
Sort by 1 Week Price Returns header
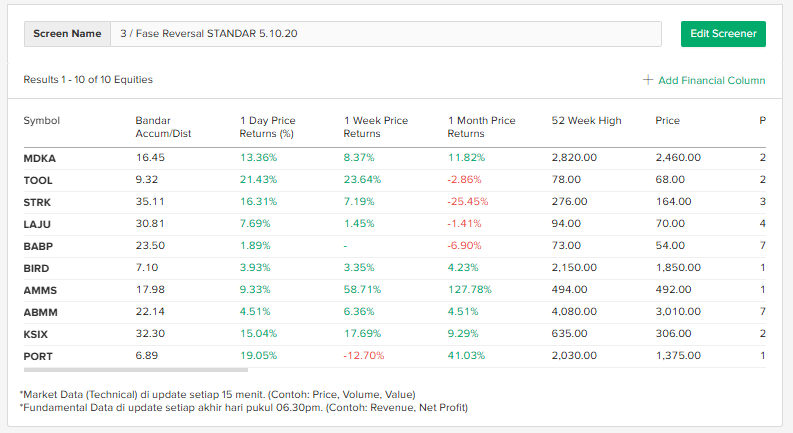click(x=376, y=127)
